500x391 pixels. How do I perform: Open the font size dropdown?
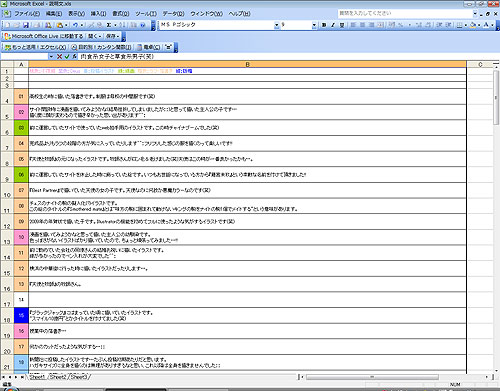point(314,25)
